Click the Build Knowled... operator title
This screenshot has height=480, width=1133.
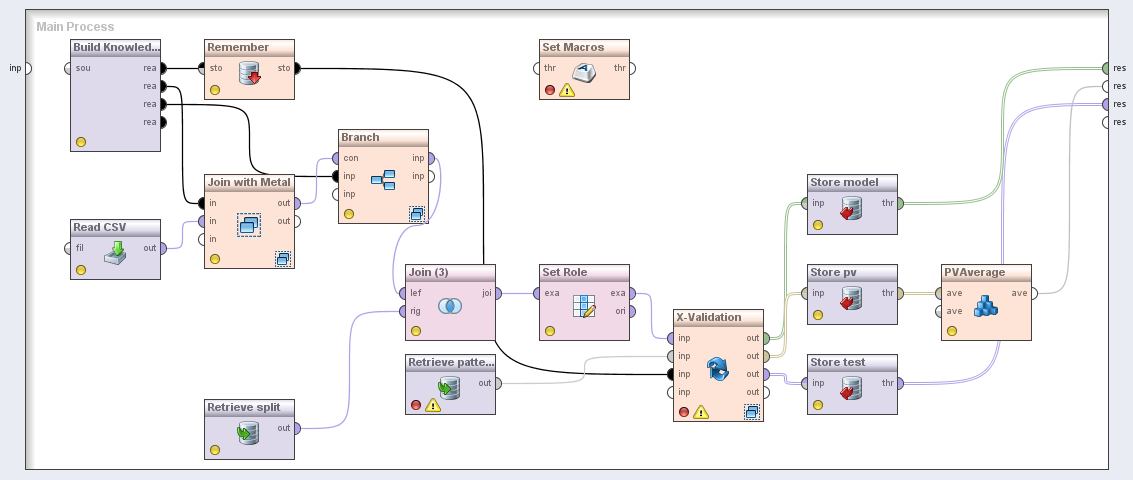pyautogui.click(x=116, y=47)
